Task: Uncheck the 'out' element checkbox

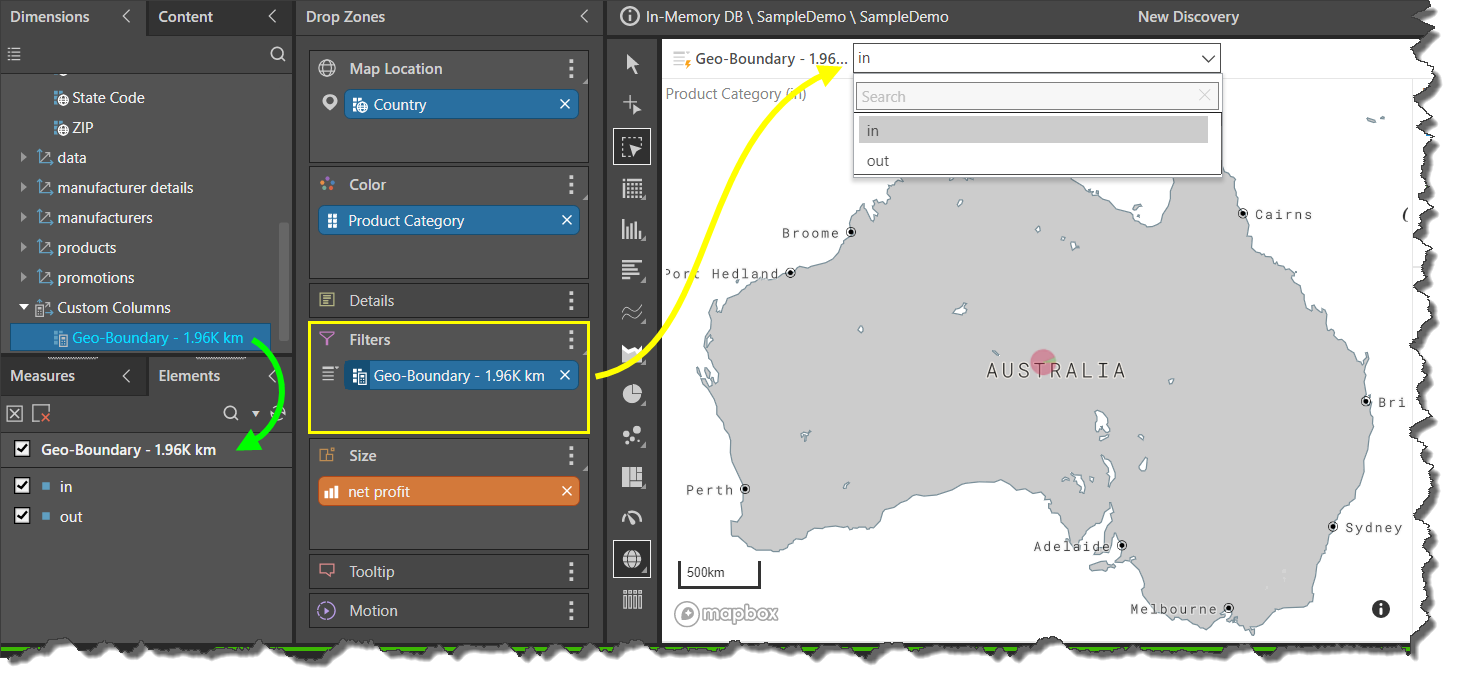Action: 22,516
